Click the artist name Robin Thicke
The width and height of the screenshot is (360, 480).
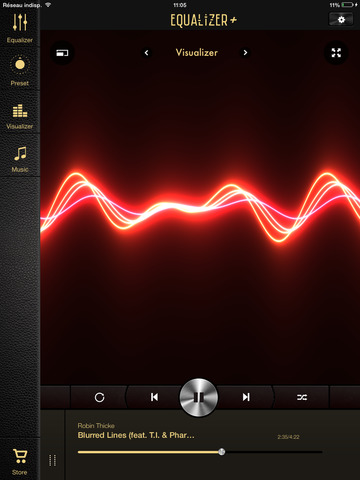point(96,426)
